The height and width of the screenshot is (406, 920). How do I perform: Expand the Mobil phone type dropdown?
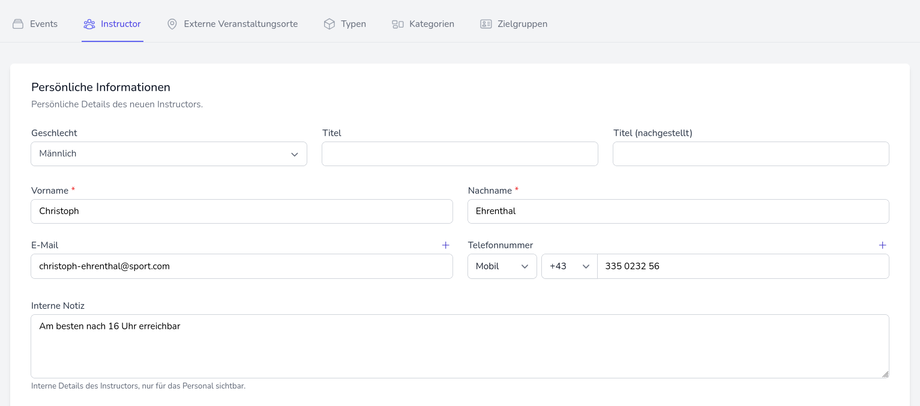click(x=502, y=266)
